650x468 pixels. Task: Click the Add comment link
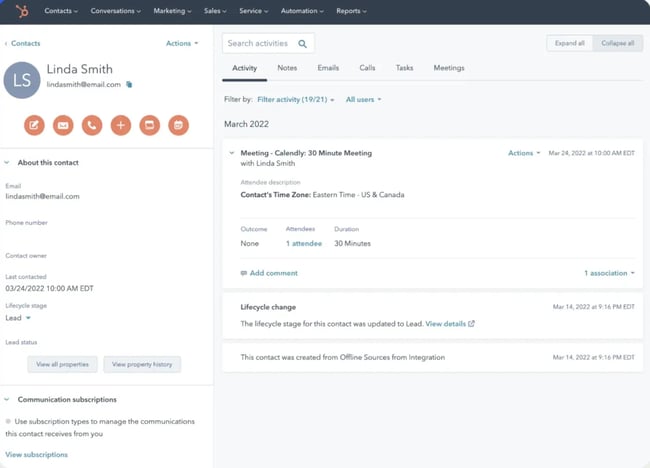click(274, 273)
